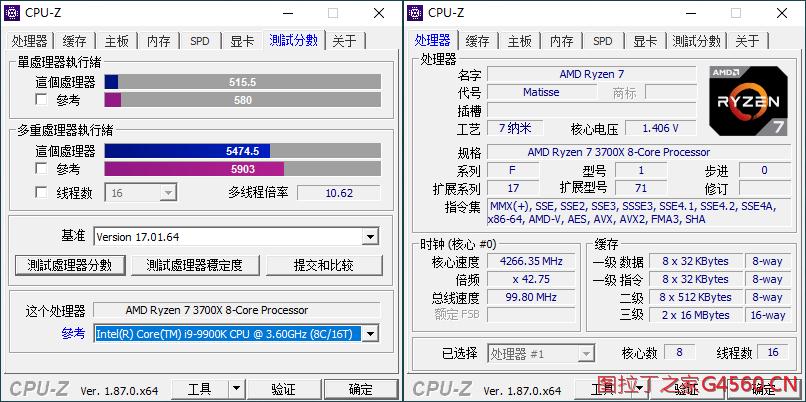The image size is (806, 402).
Task: Click 指令集 instruction list text
Action: pyautogui.click(x=639, y=212)
